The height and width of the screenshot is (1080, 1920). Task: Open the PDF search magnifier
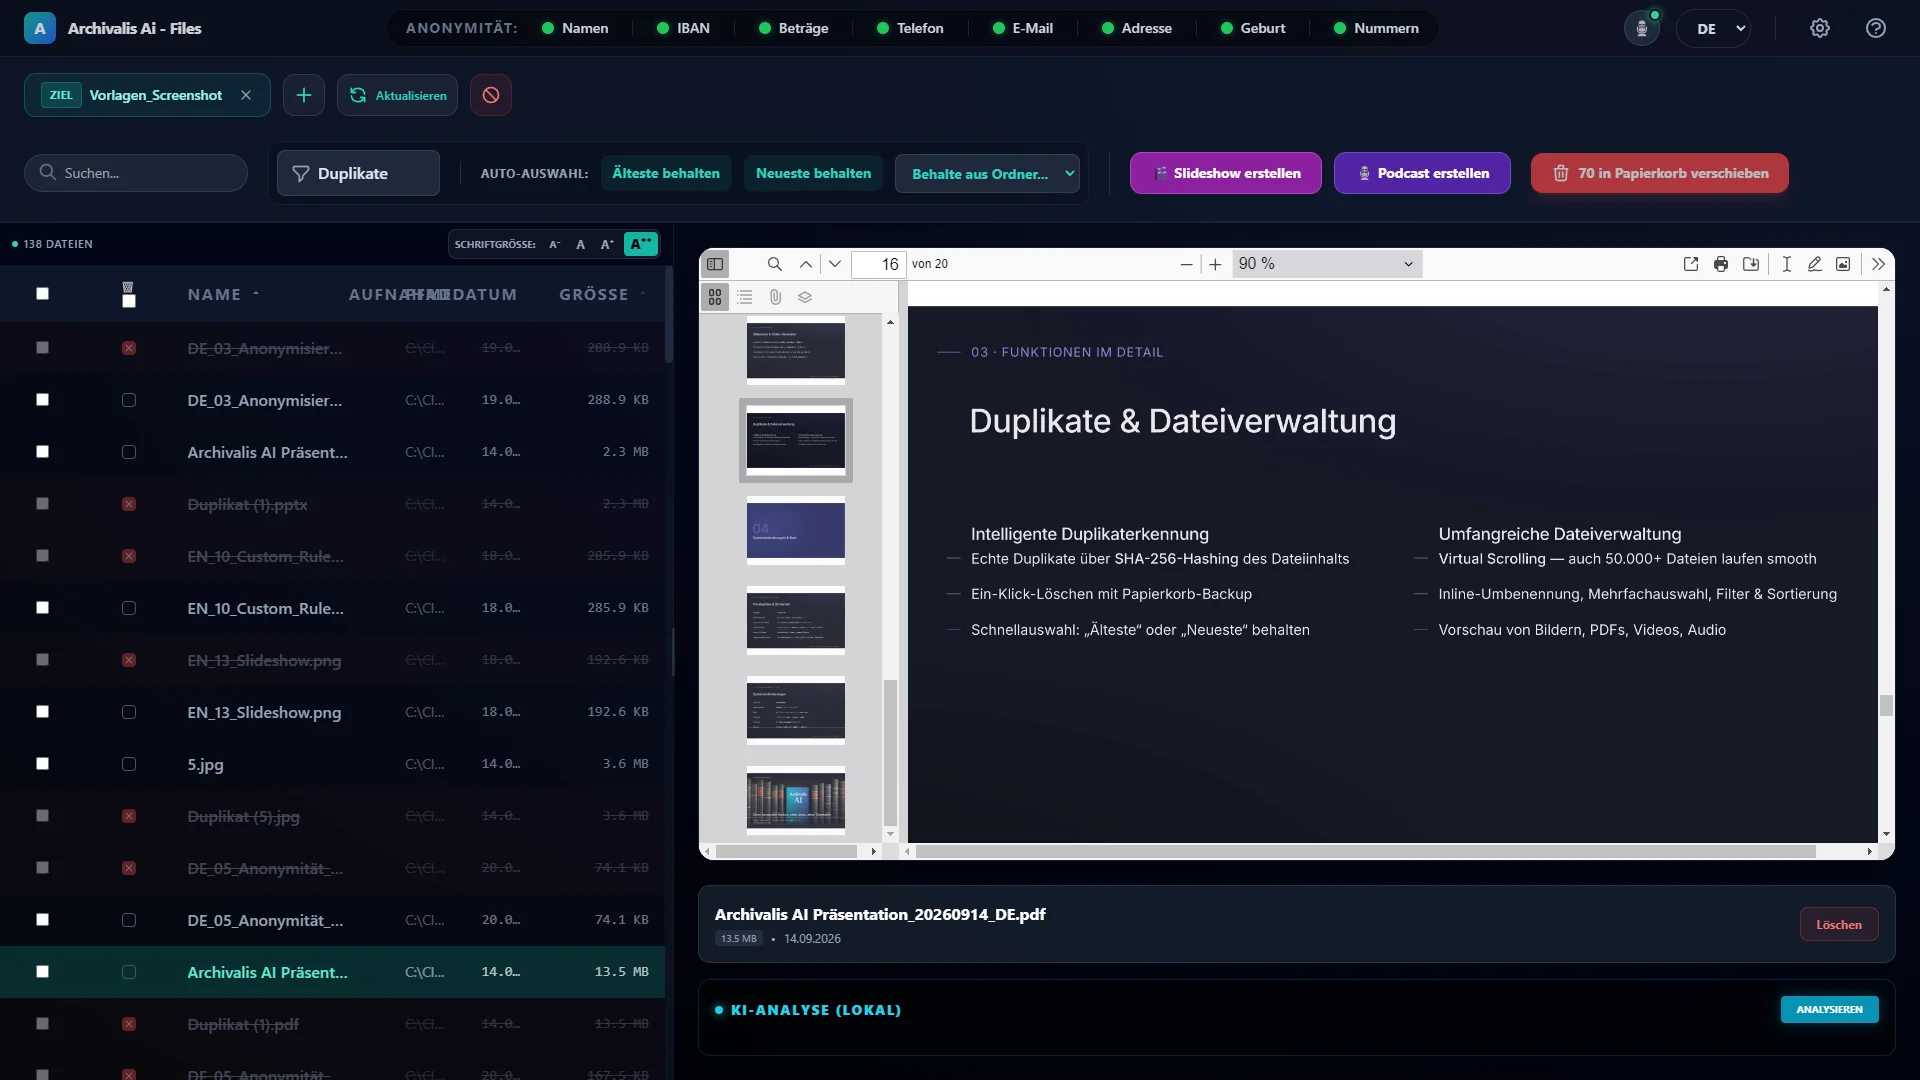click(x=775, y=264)
